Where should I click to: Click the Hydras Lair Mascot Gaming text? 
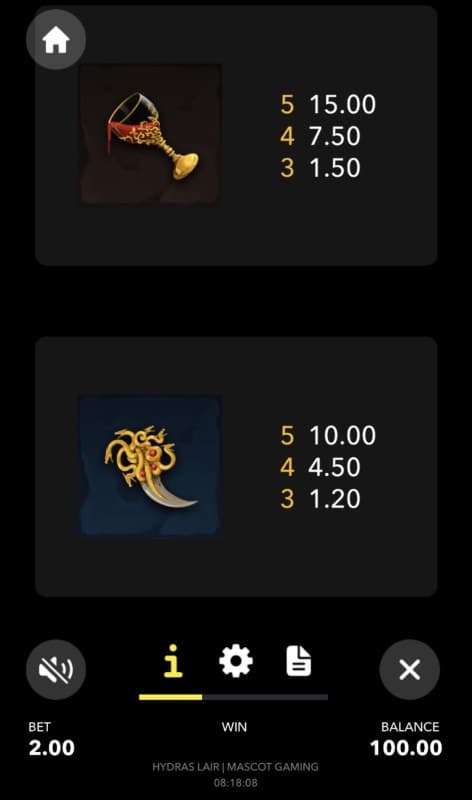pyautogui.click(x=235, y=767)
